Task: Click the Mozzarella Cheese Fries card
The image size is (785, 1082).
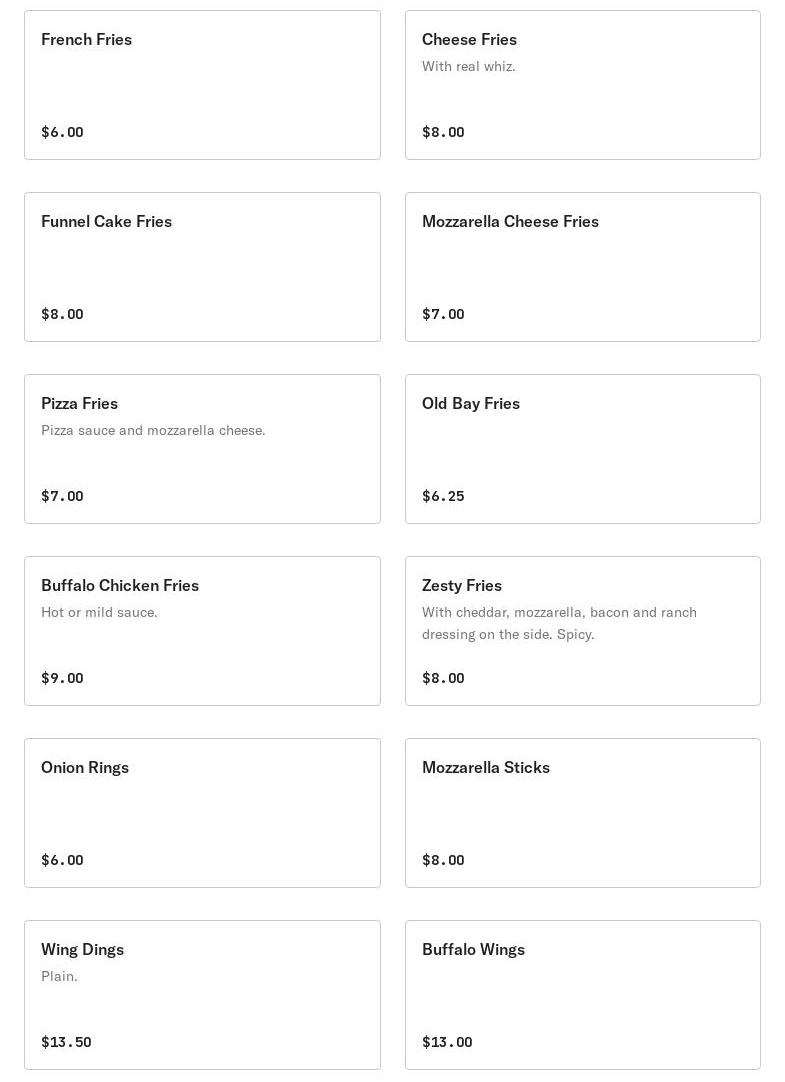Action: 582,267
